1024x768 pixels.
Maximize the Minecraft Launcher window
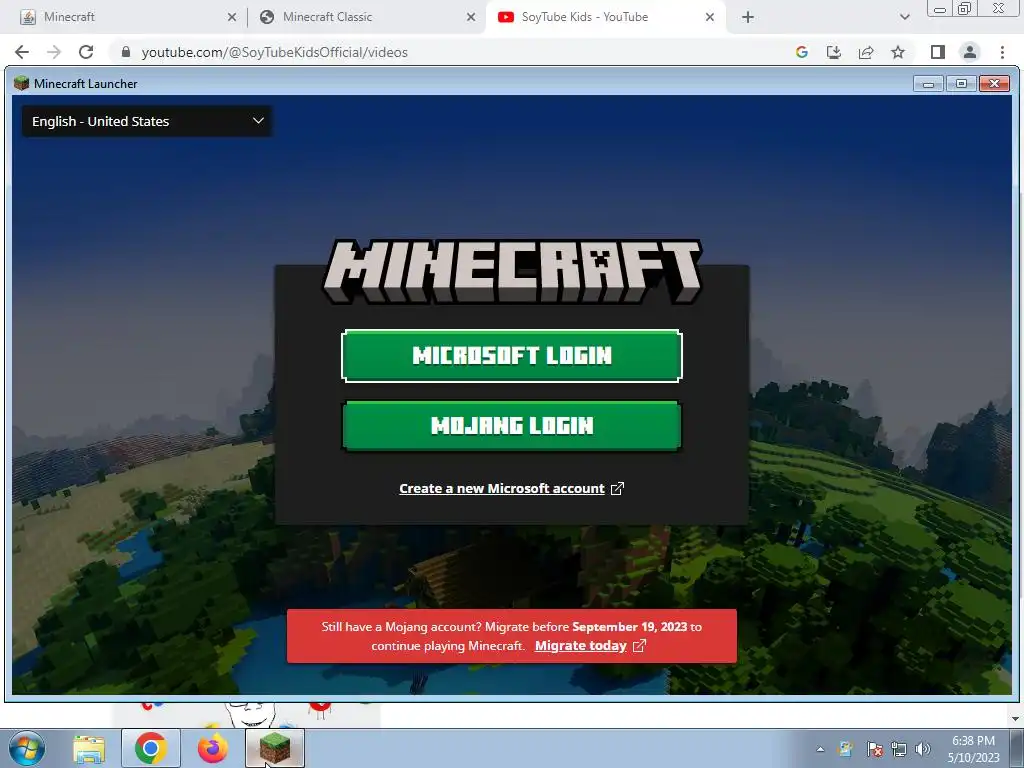(961, 84)
